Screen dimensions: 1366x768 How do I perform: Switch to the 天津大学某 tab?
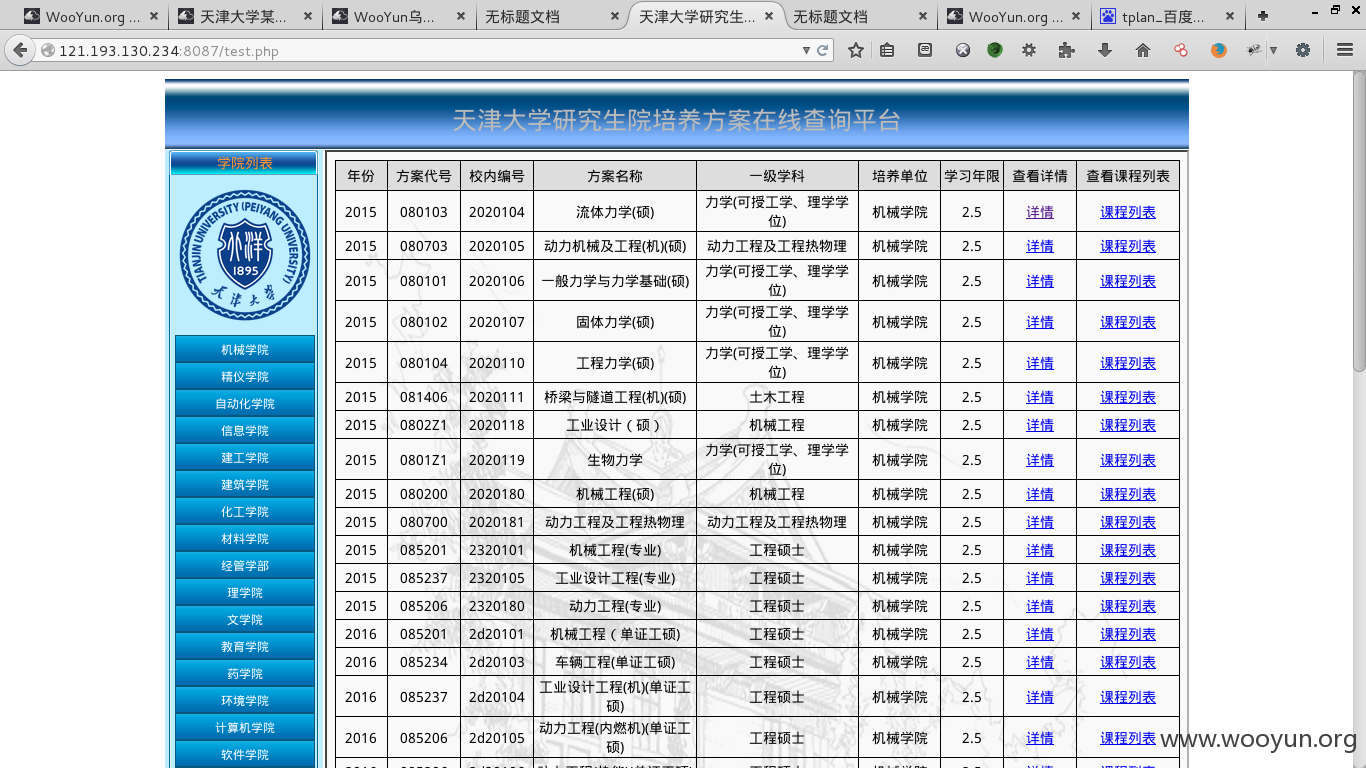pos(244,16)
